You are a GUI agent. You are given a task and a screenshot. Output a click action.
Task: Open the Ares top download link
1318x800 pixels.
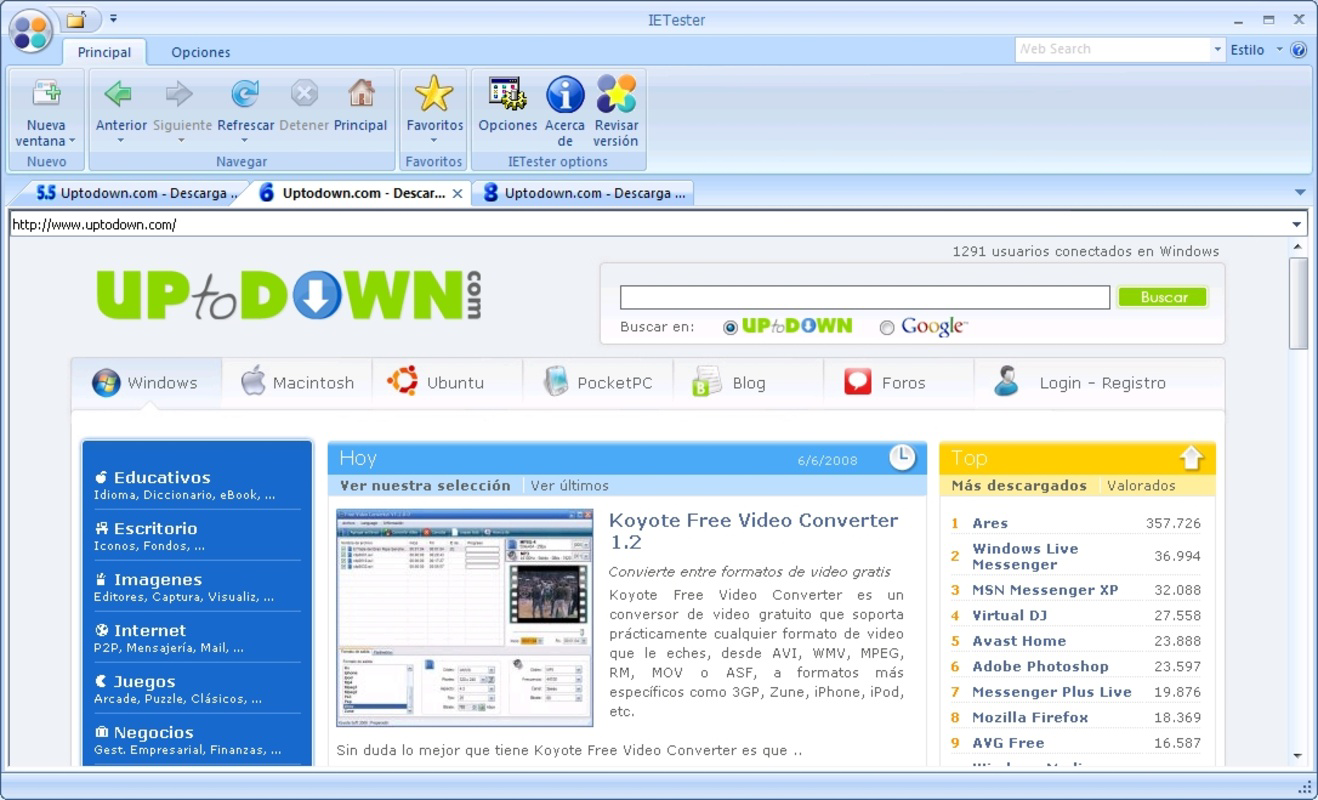pos(990,523)
